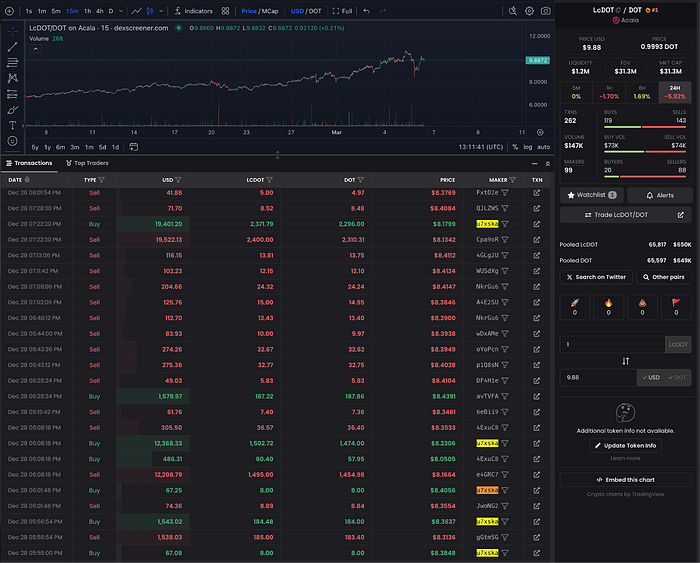The height and width of the screenshot is (563, 700).
Task: Add a symbol to compare
Action: click(9, 11)
